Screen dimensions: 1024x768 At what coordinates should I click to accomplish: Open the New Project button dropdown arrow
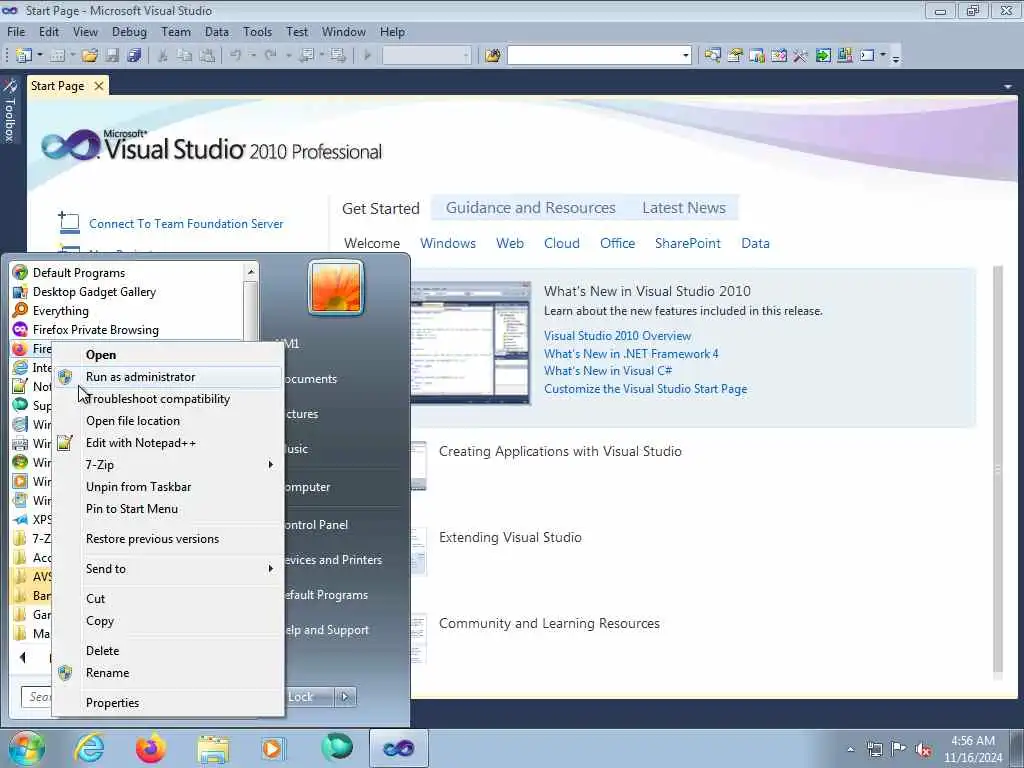pos(40,56)
